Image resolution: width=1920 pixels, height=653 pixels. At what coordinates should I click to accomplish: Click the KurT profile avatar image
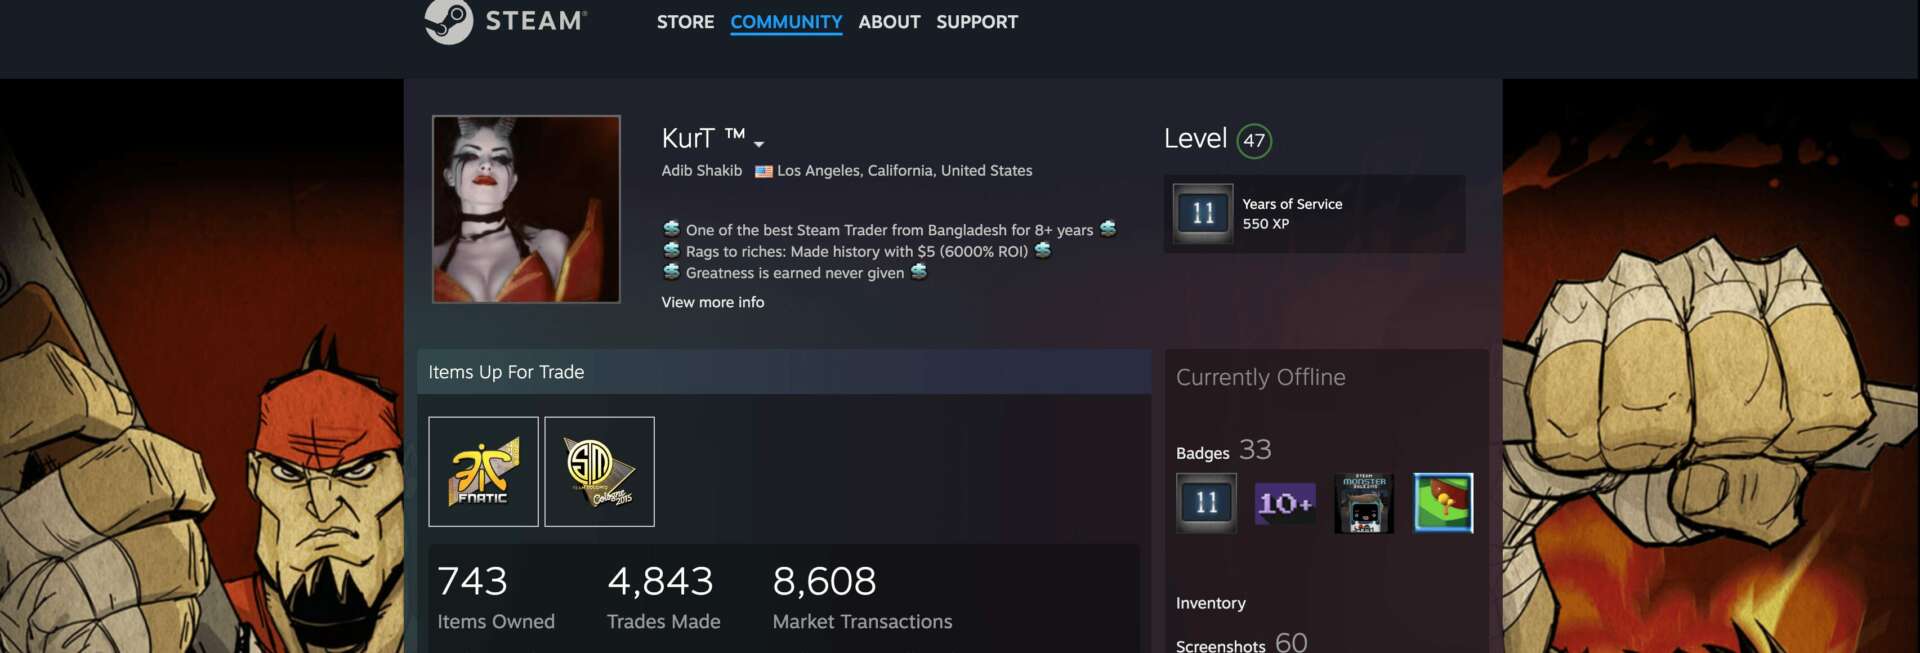click(x=526, y=209)
